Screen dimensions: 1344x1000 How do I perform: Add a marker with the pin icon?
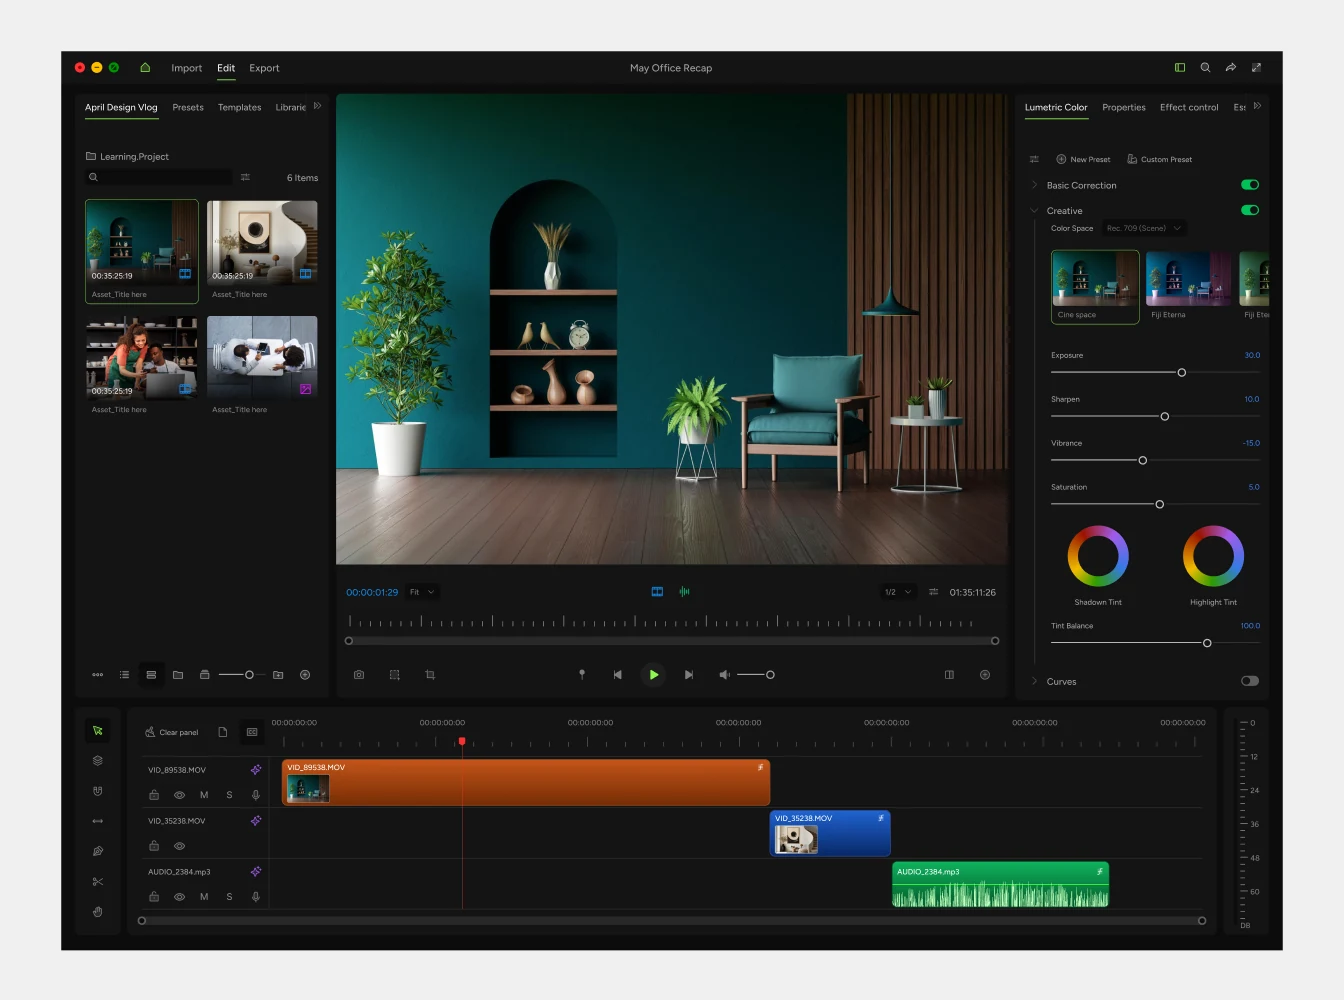pyautogui.click(x=582, y=675)
